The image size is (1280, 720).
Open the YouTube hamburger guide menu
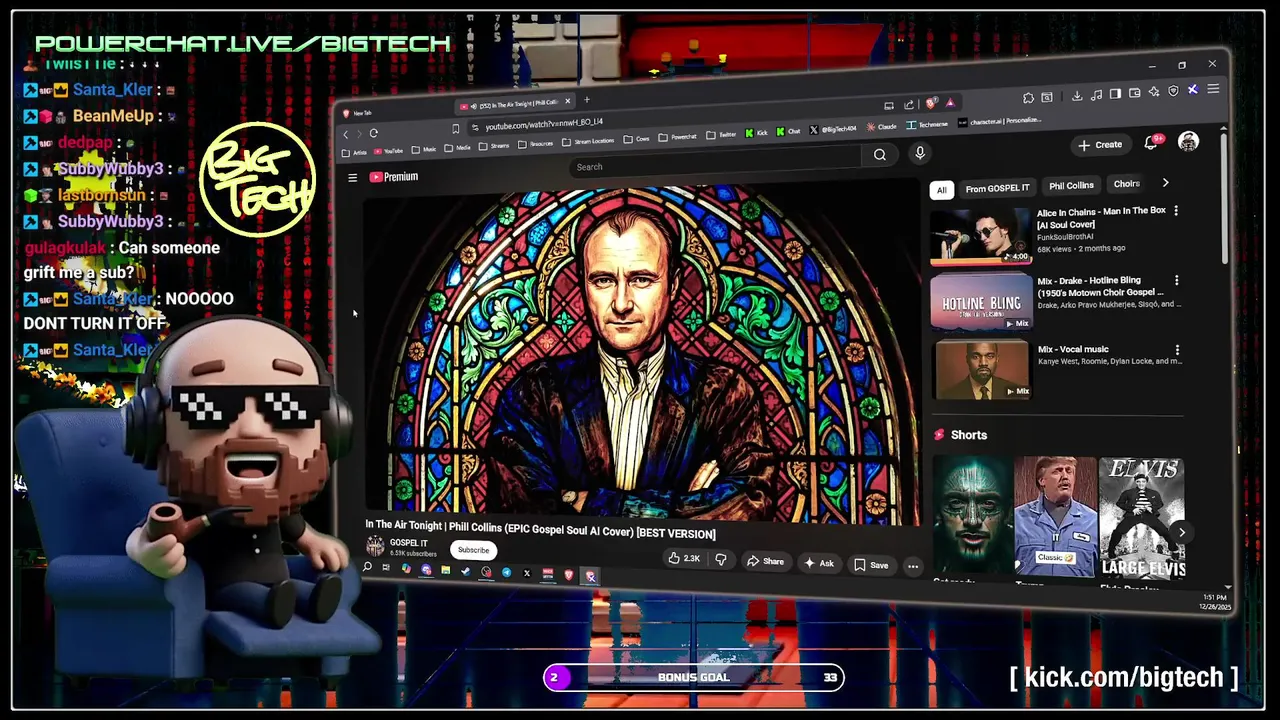352,177
